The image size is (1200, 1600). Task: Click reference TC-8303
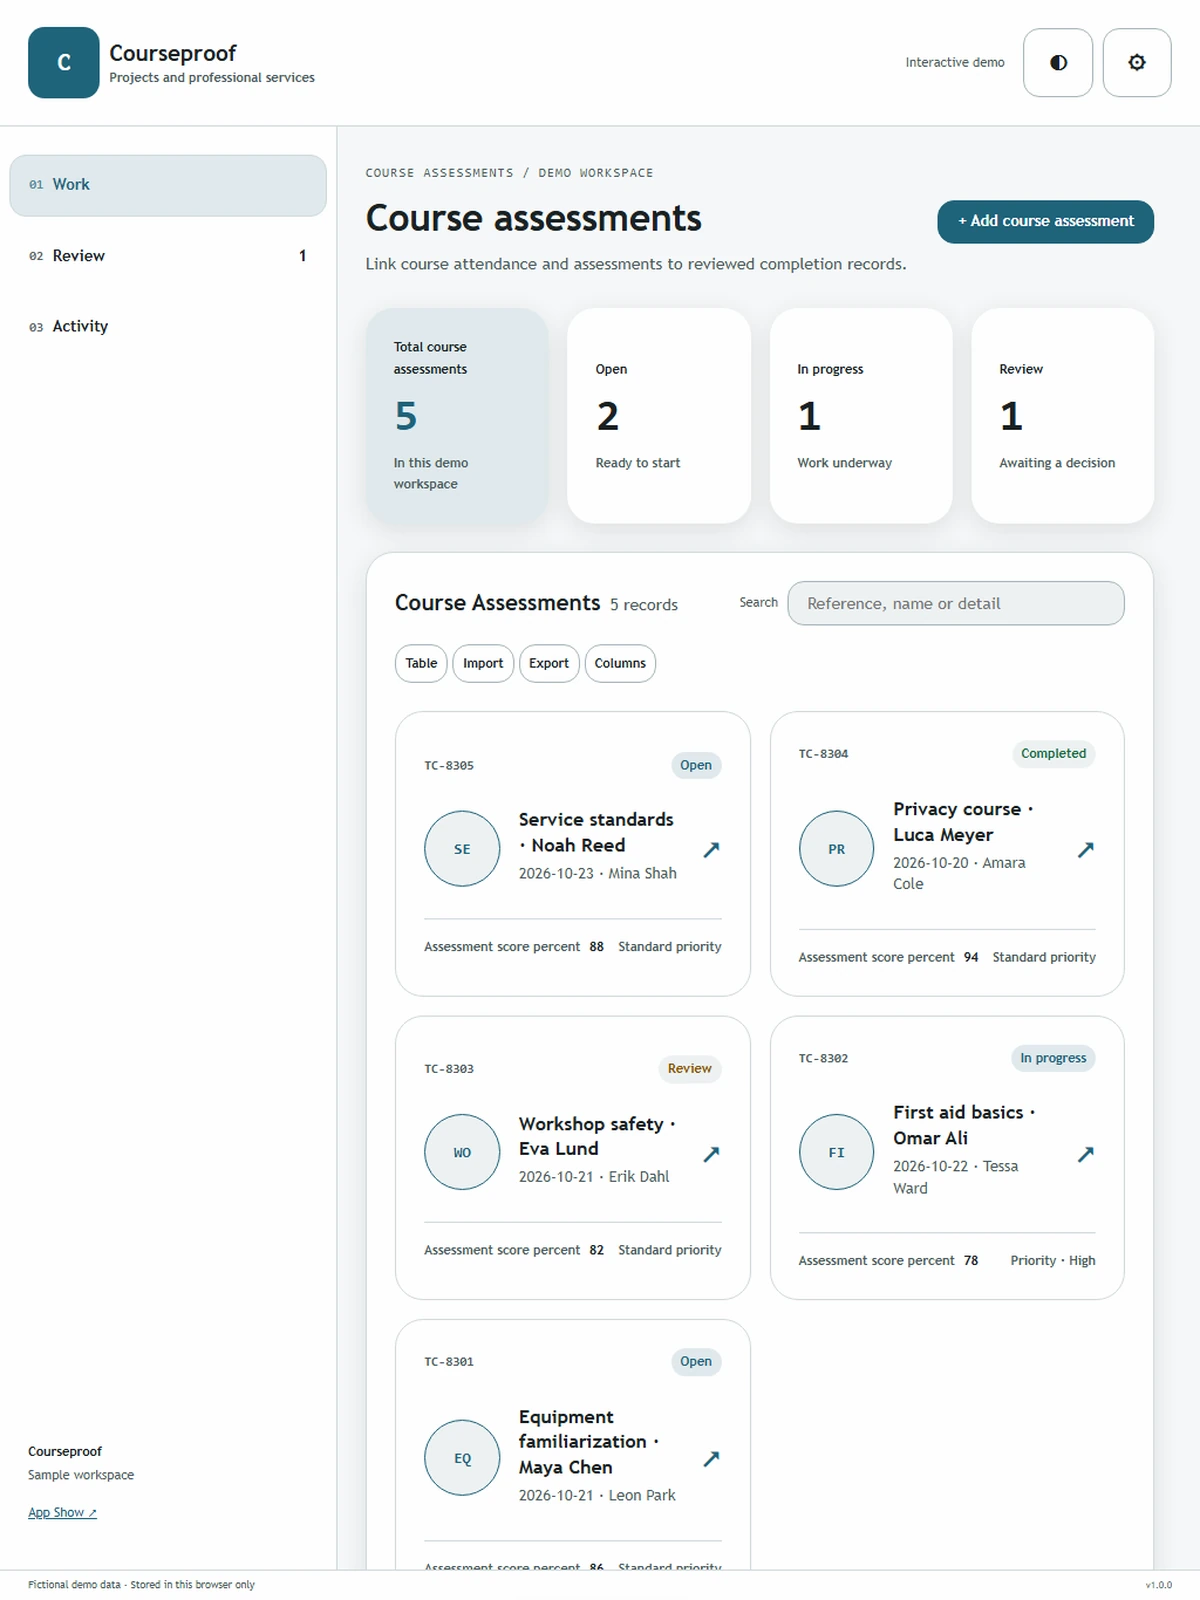coord(449,1069)
